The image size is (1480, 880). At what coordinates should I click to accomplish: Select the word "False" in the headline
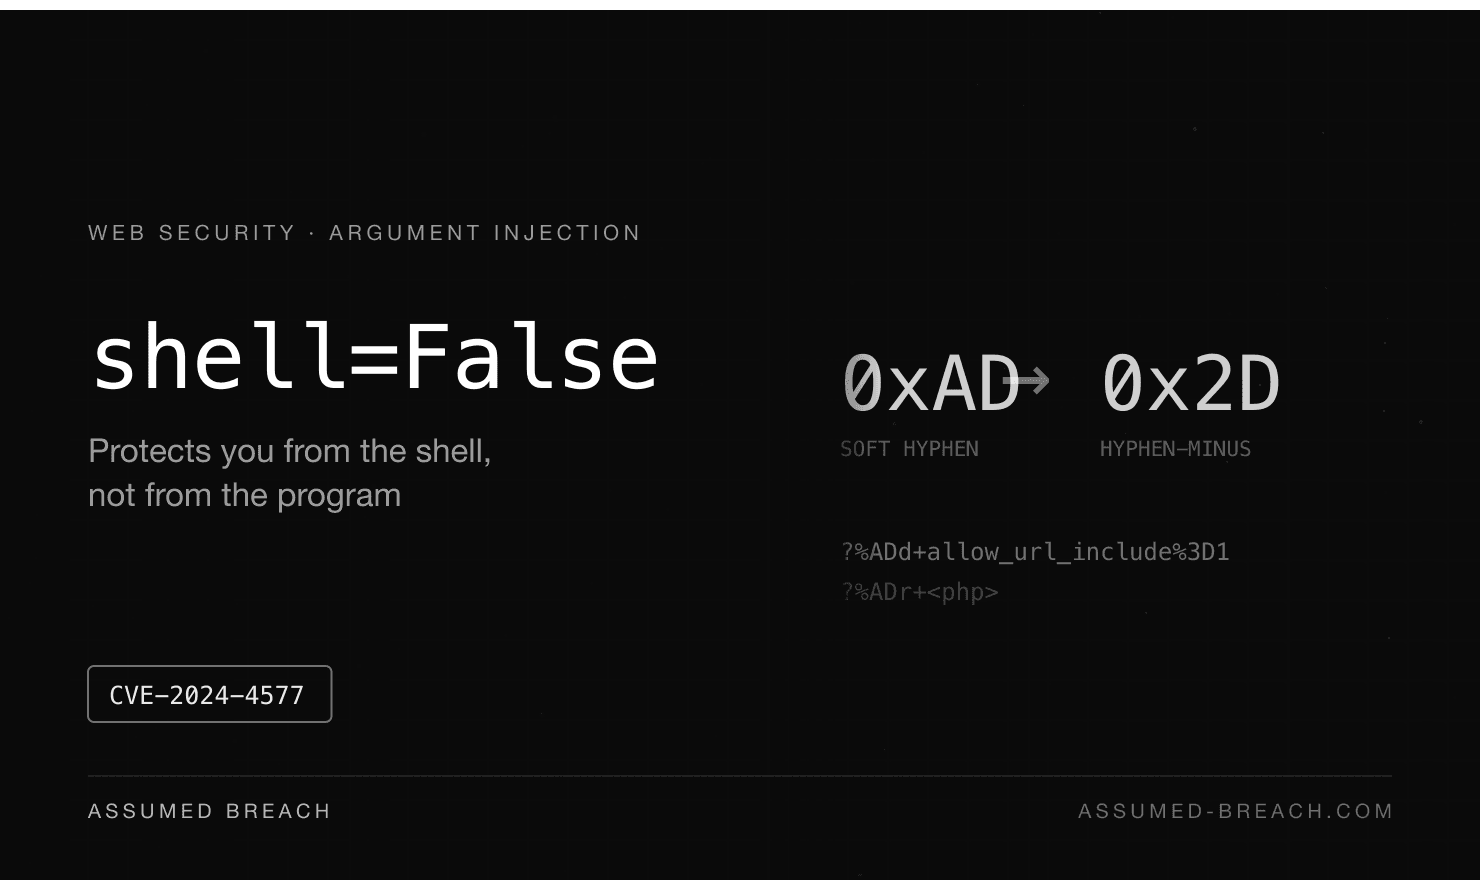[x=531, y=356]
